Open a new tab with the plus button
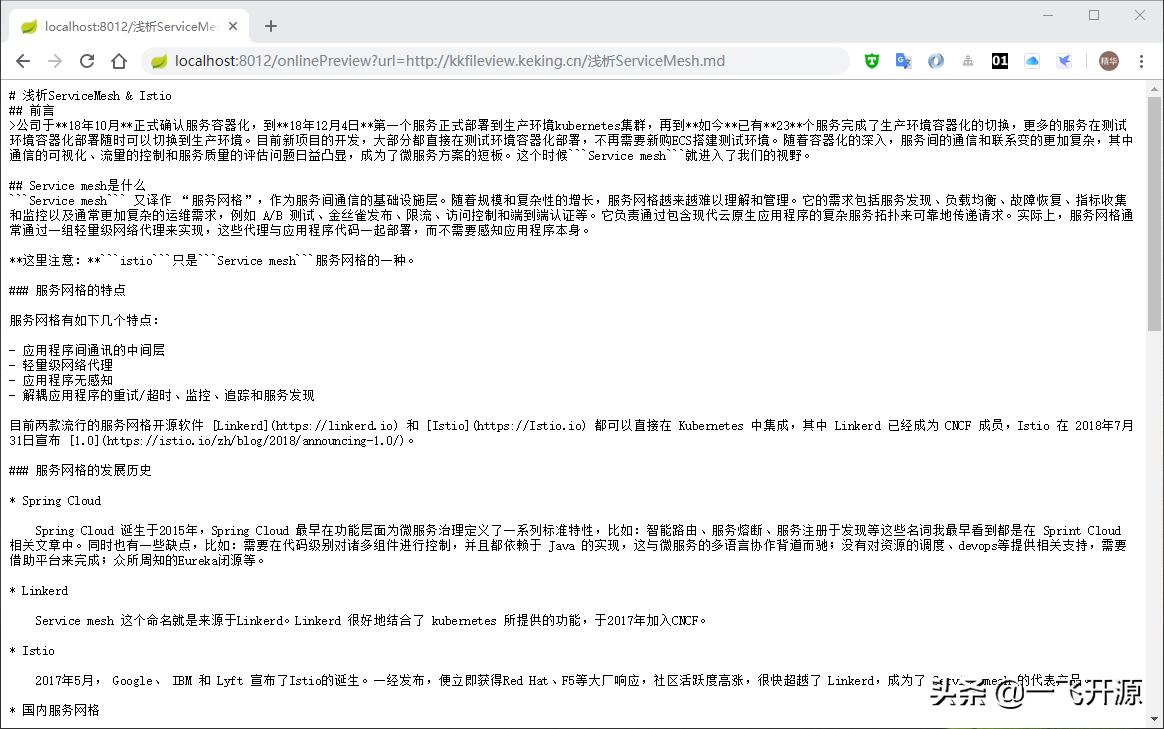This screenshot has width=1164, height=729. [x=270, y=26]
